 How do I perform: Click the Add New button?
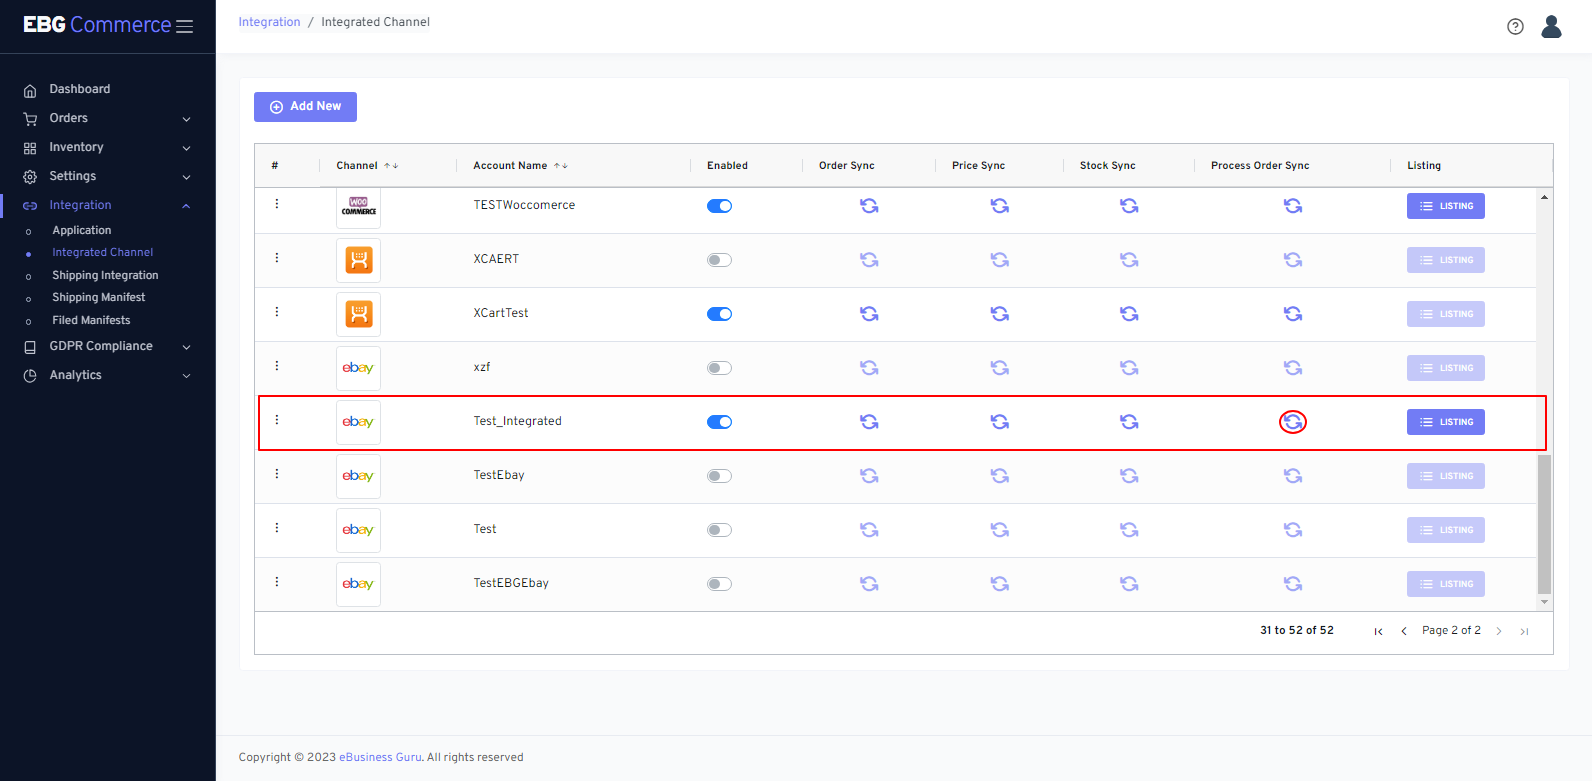[305, 107]
